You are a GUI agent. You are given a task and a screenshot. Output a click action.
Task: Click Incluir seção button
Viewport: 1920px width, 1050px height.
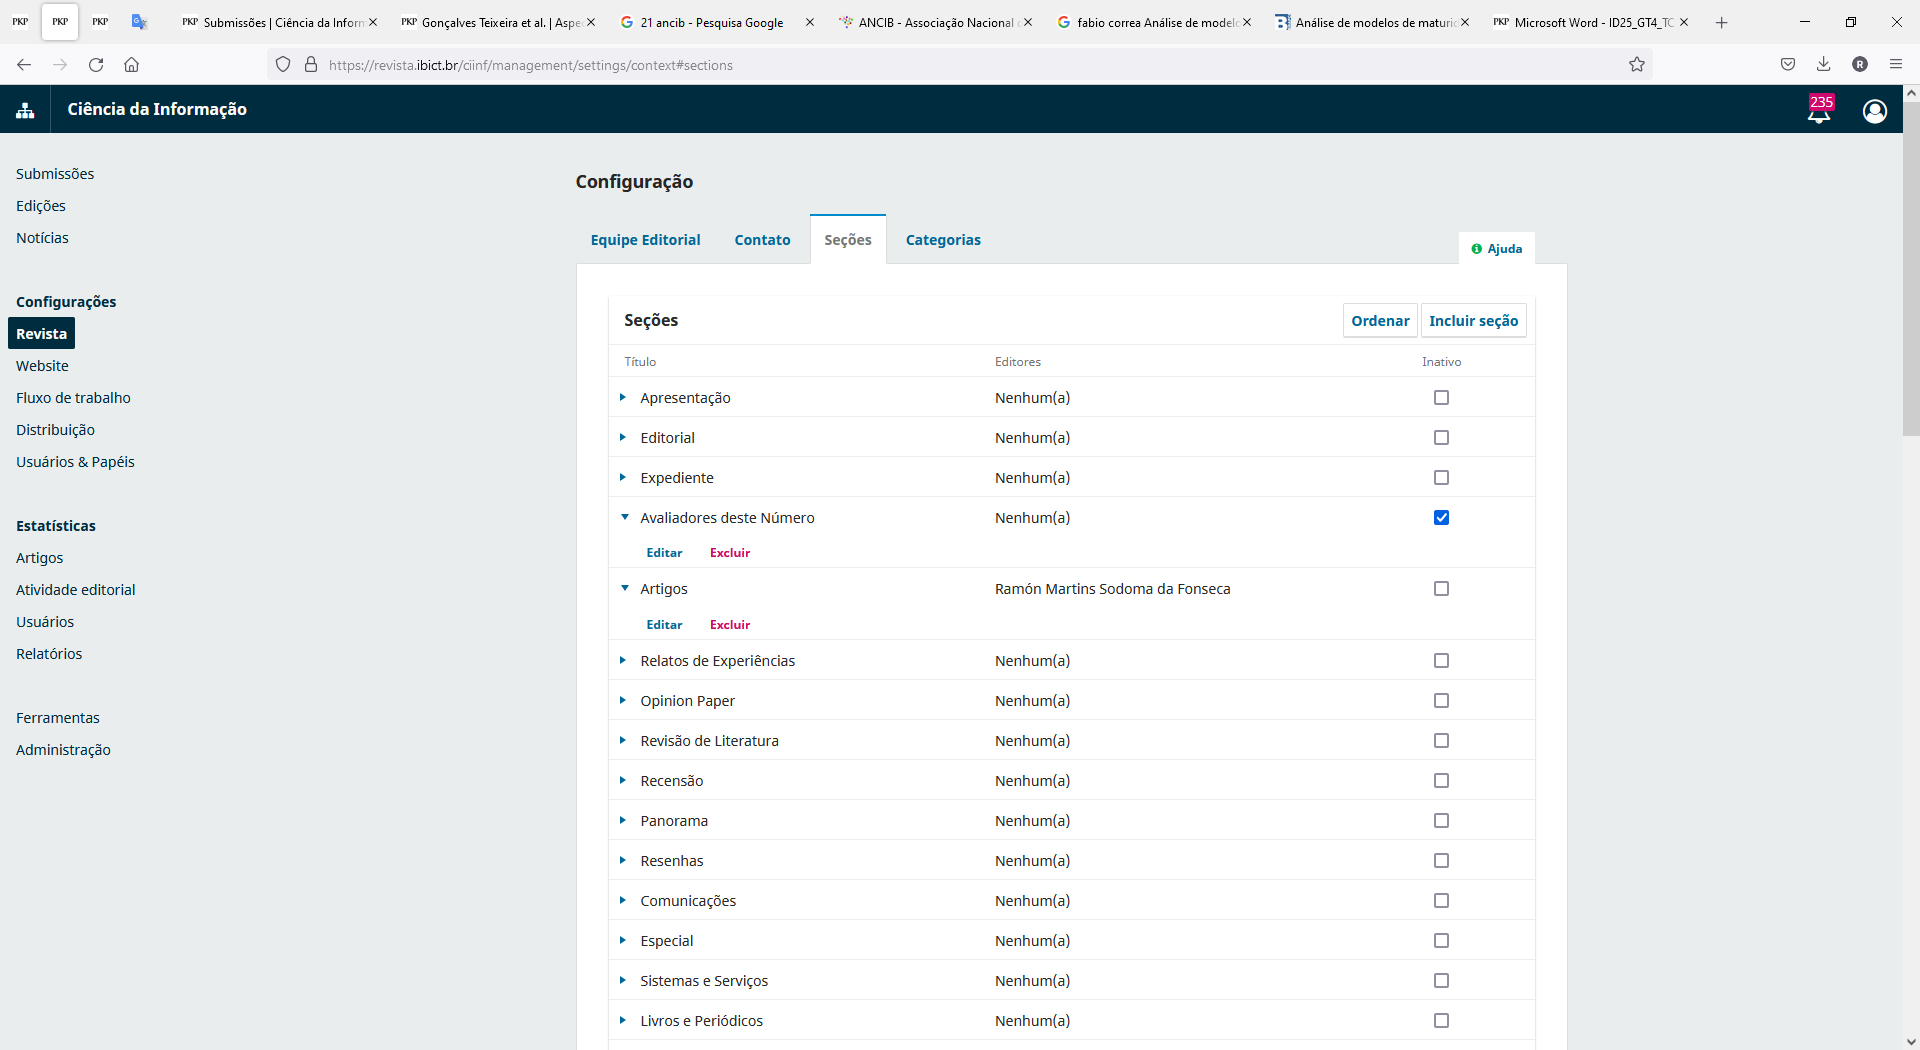click(x=1473, y=321)
